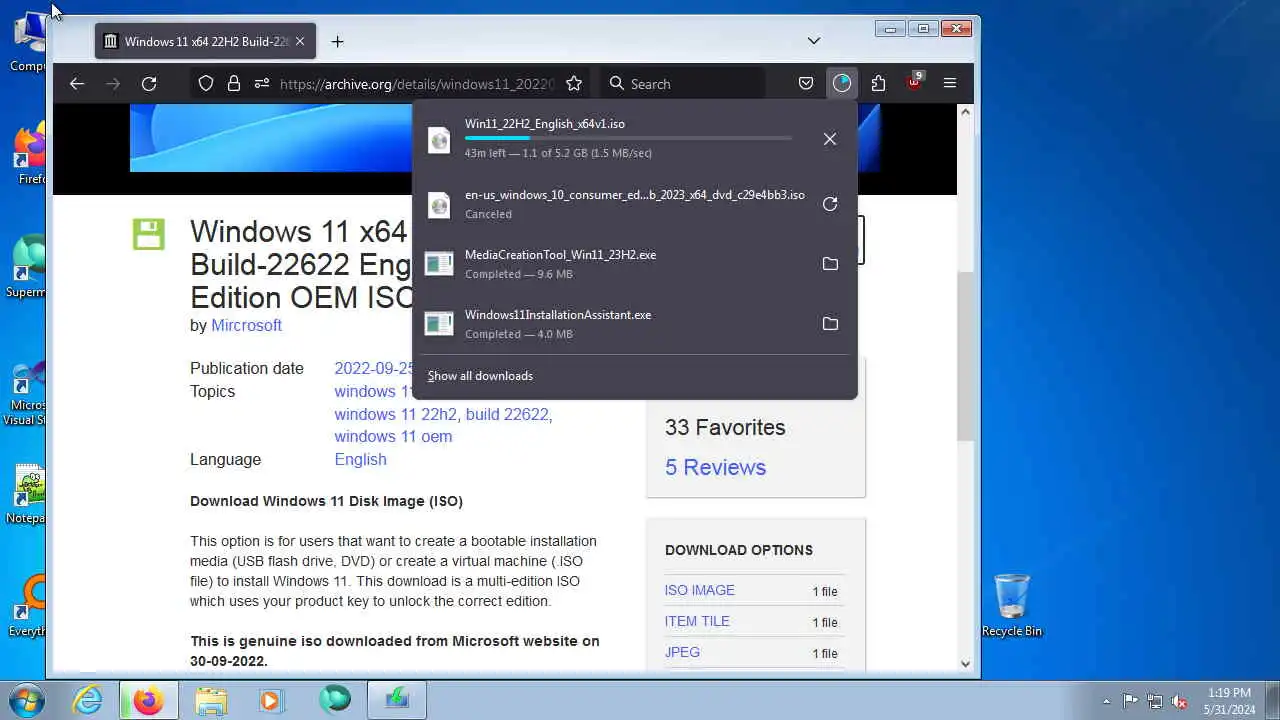Reload the archive.org page
Screen dimensions: 1280x720
click(x=149, y=84)
